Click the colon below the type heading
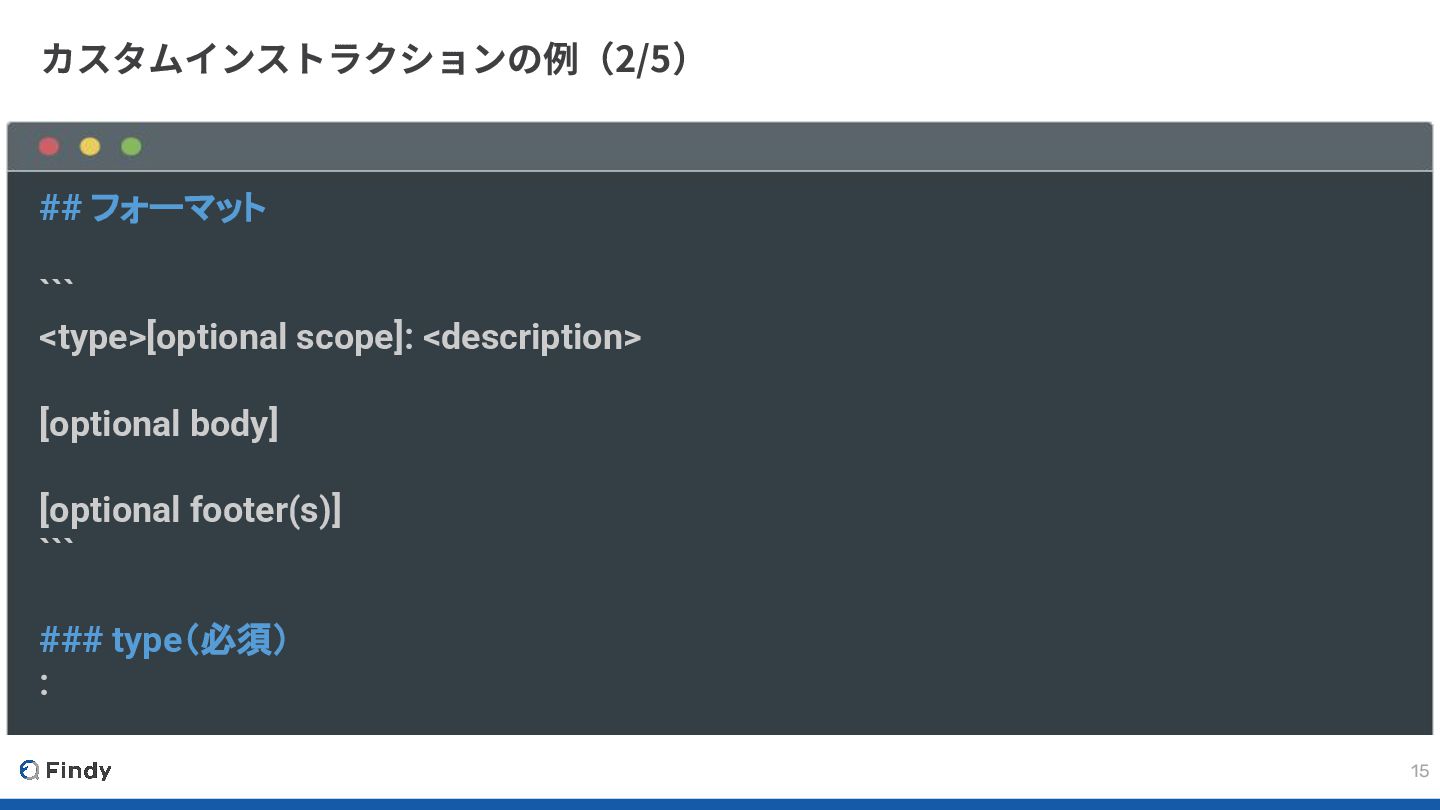This screenshot has width=1440, height=810. click(x=44, y=684)
